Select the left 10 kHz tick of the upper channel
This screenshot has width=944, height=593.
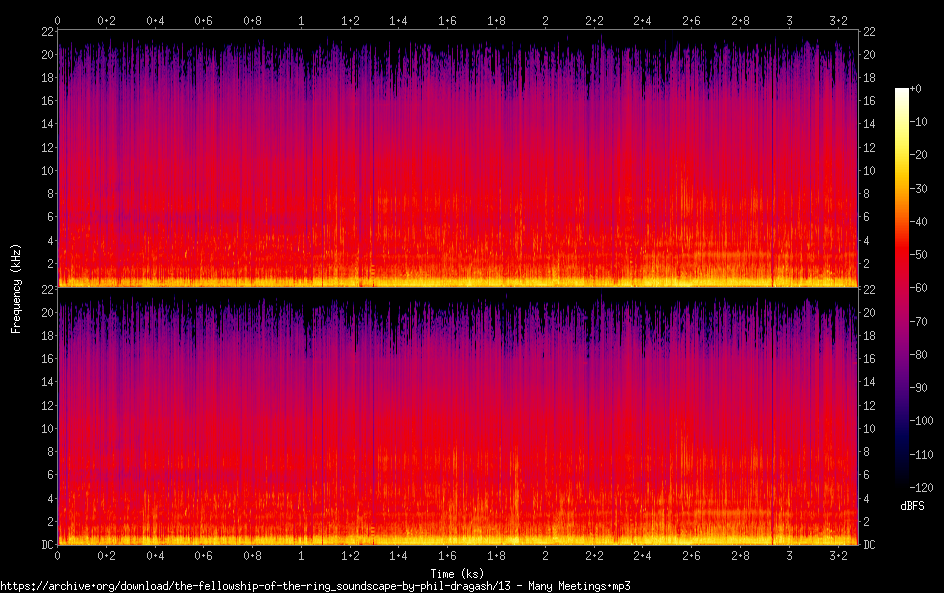(47, 170)
